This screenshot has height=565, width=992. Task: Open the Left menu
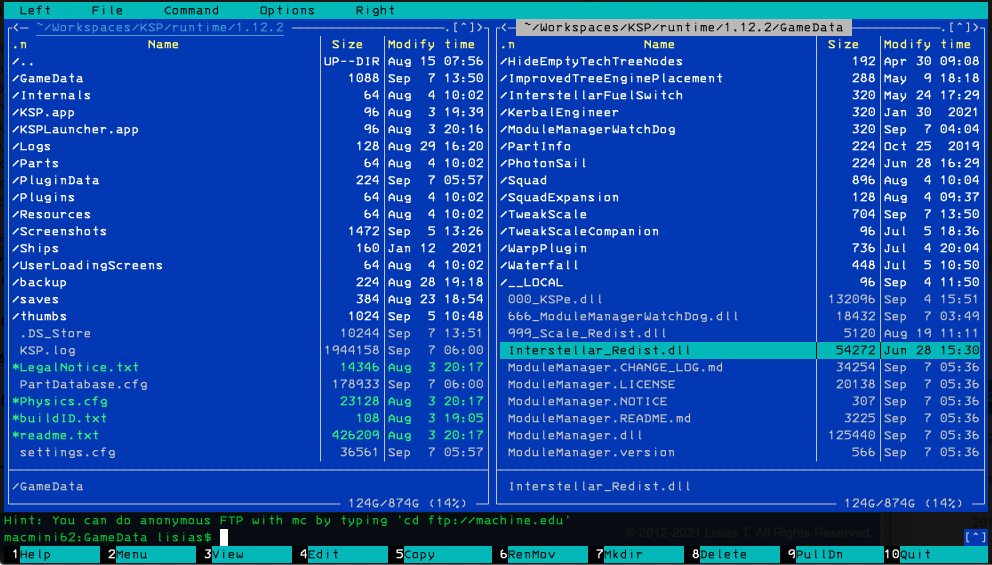coord(35,10)
